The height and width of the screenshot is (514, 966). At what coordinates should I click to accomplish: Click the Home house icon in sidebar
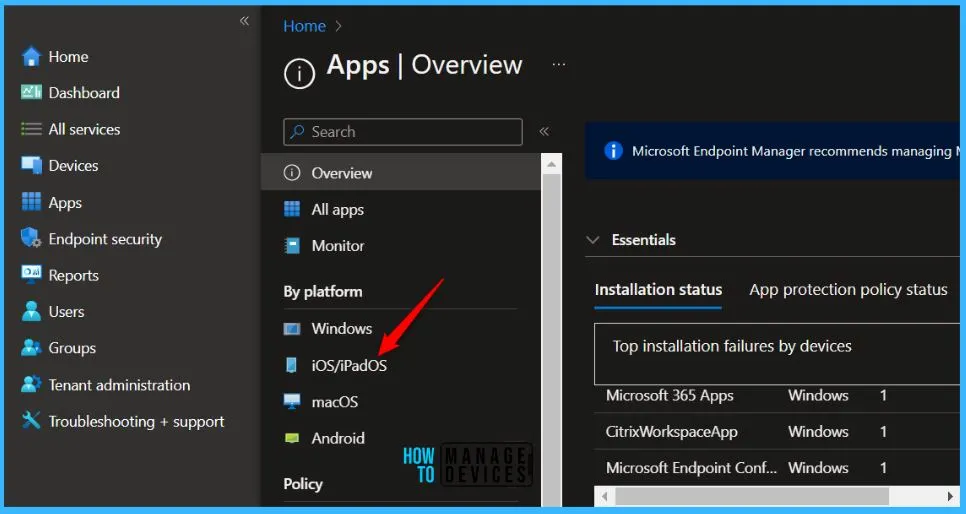(x=31, y=57)
